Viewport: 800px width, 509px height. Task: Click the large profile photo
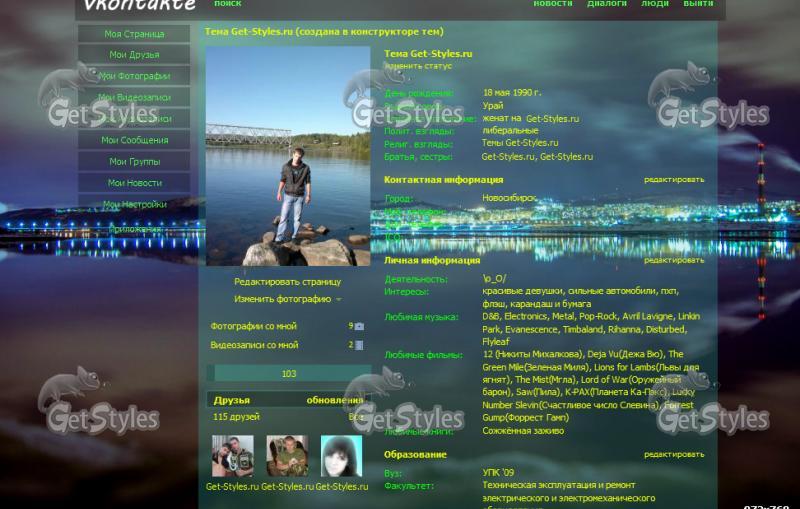coord(287,156)
